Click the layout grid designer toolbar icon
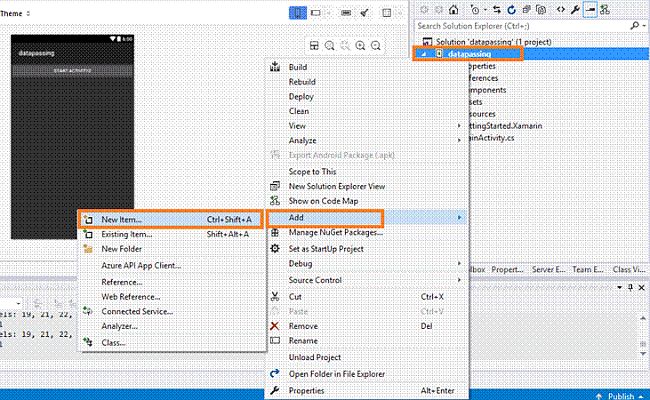The image size is (650, 400). (386, 13)
